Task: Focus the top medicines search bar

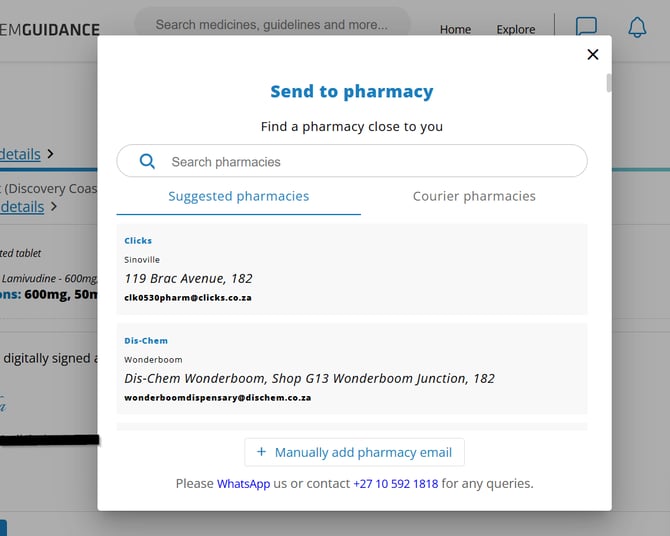Action: tap(272, 25)
